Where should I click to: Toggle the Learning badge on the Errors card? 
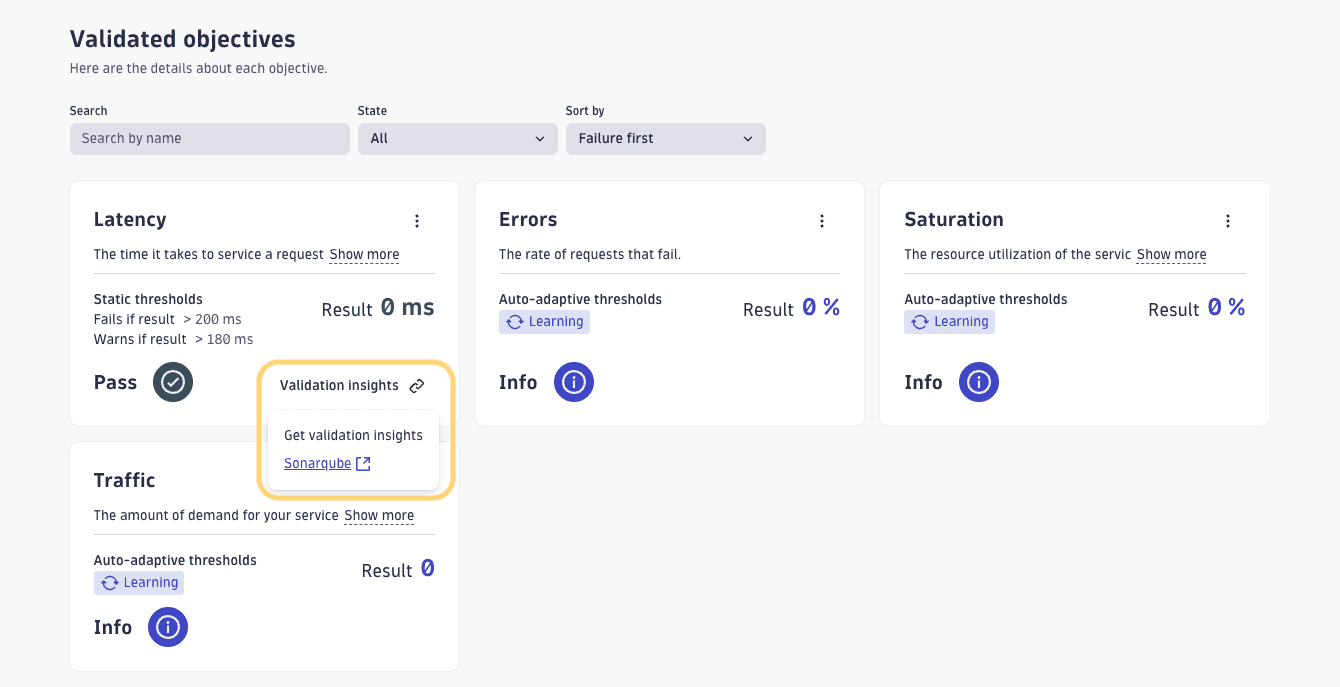[x=544, y=321]
